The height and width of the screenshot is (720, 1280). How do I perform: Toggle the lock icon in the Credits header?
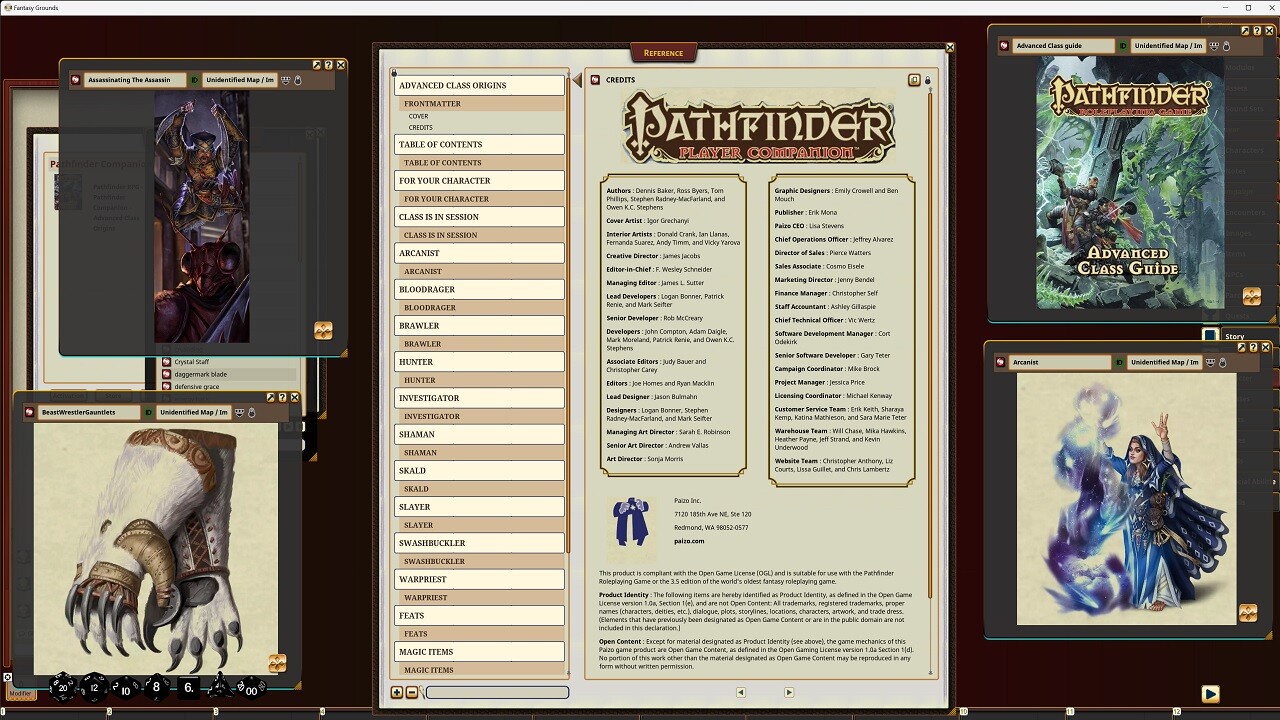pos(927,80)
